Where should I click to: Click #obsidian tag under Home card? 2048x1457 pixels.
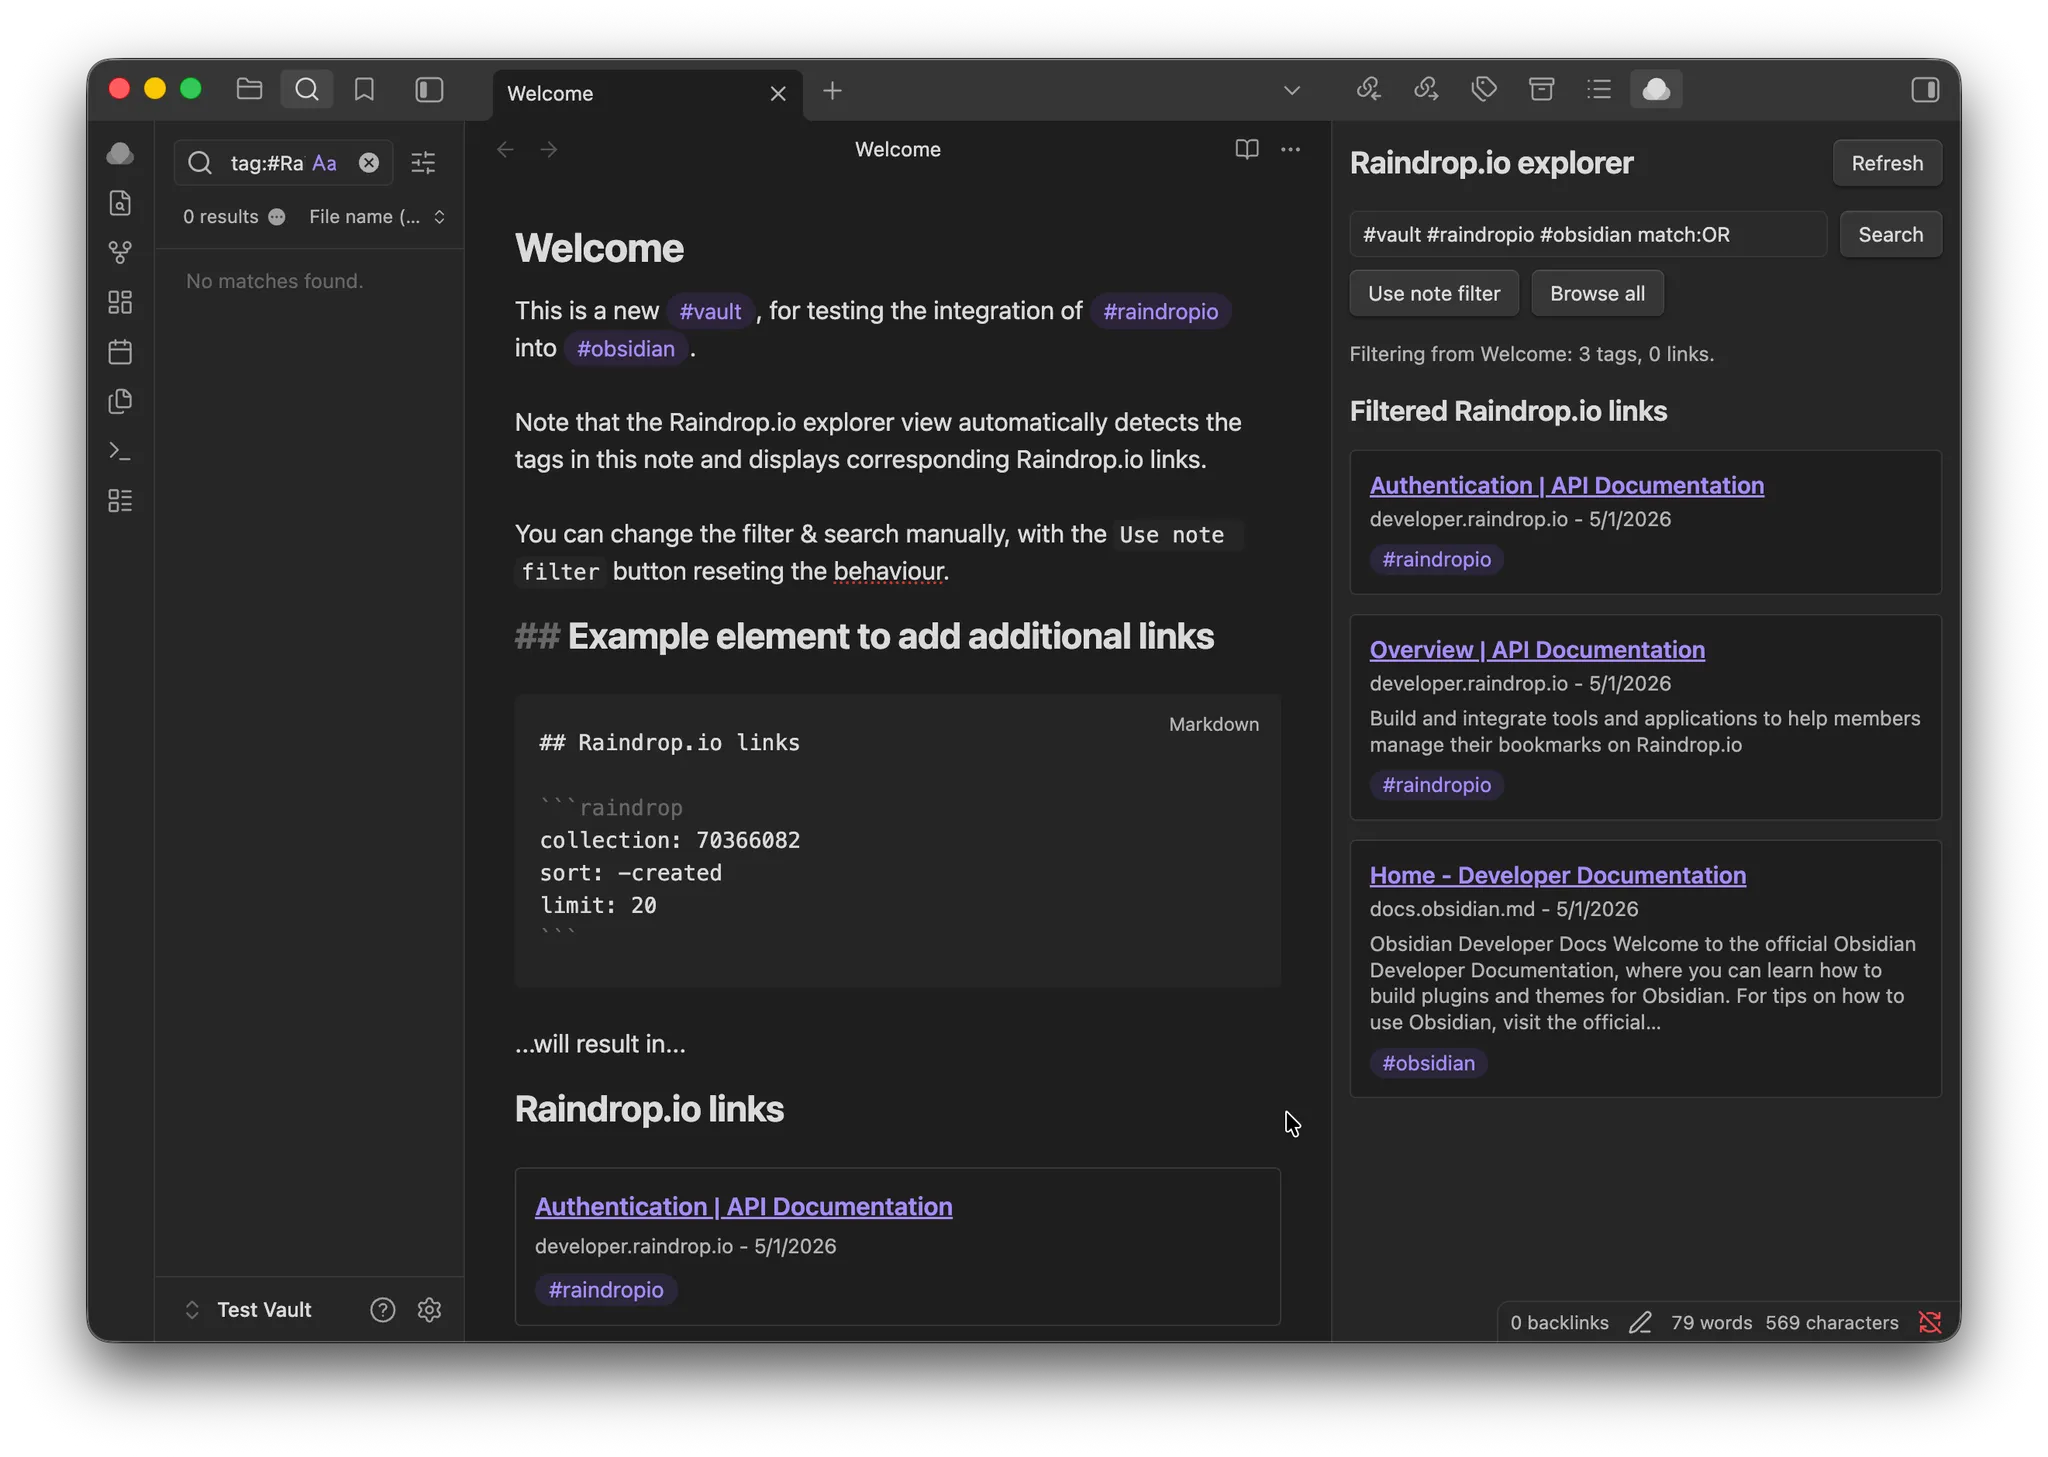pyautogui.click(x=1428, y=1063)
